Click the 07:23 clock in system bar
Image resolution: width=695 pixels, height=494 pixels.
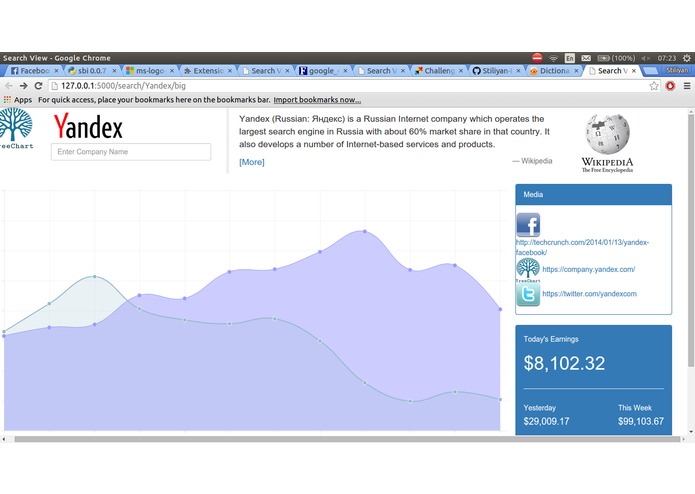(667, 58)
